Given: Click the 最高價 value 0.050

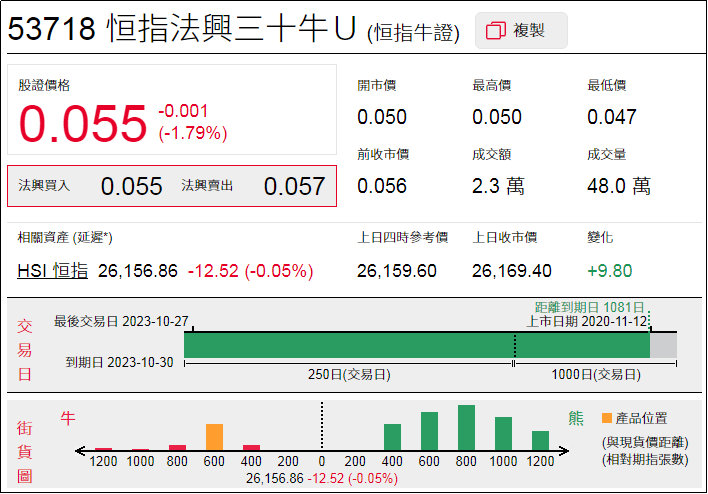Looking at the screenshot, I should [x=497, y=117].
